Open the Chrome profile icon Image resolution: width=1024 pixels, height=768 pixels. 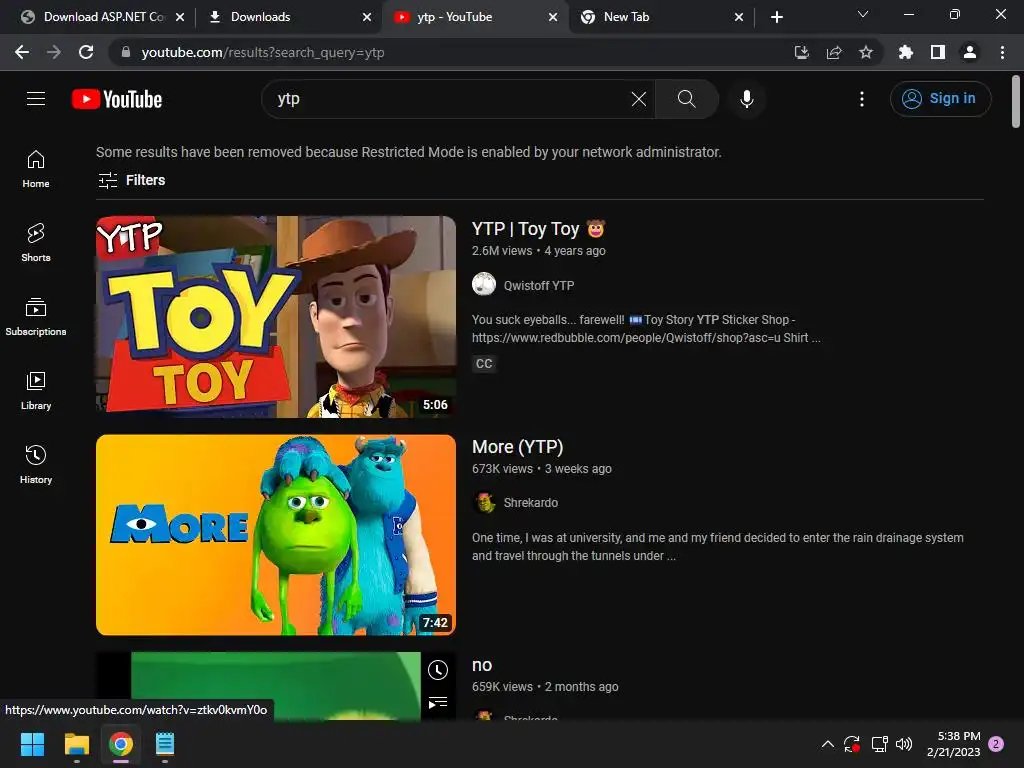(x=970, y=52)
